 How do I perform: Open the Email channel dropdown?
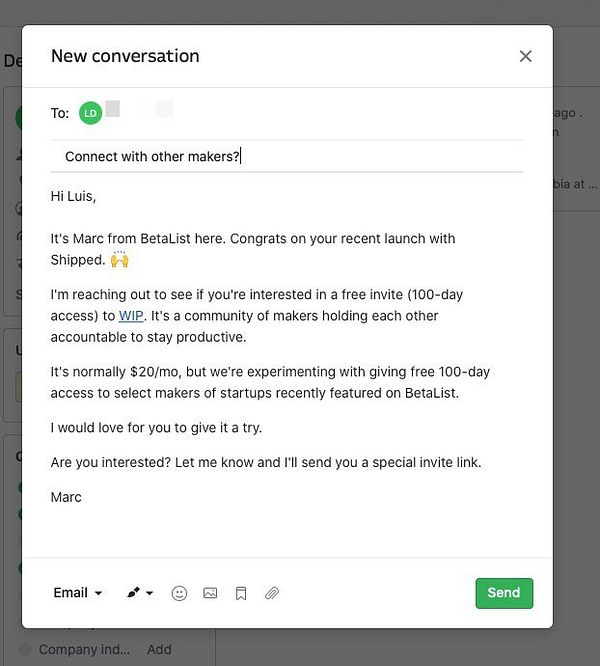click(x=78, y=593)
